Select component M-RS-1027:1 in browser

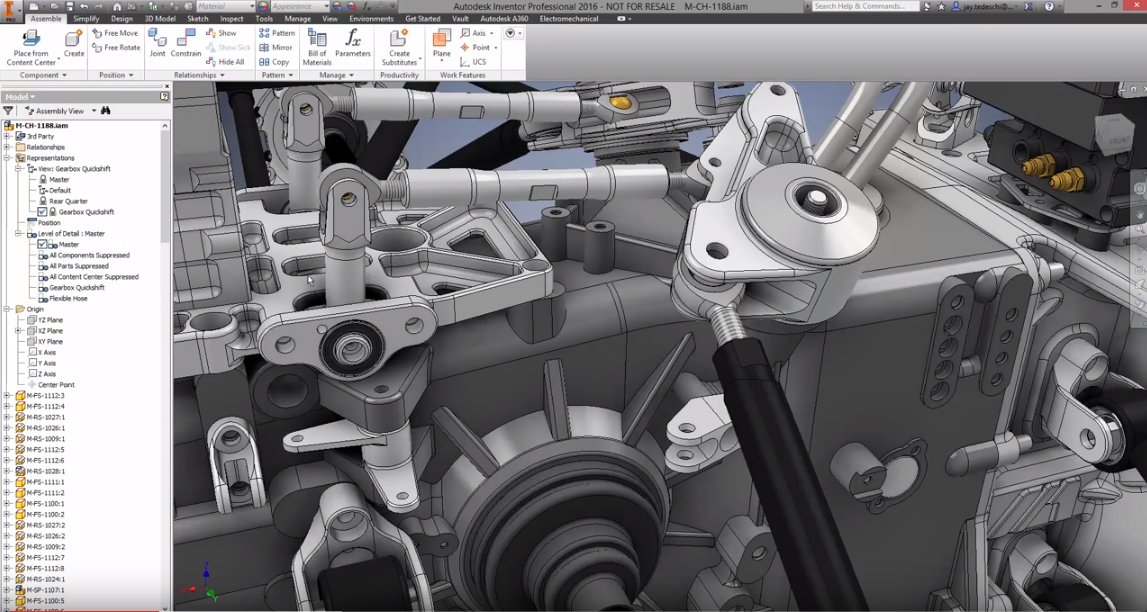click(x=45, y=418)
